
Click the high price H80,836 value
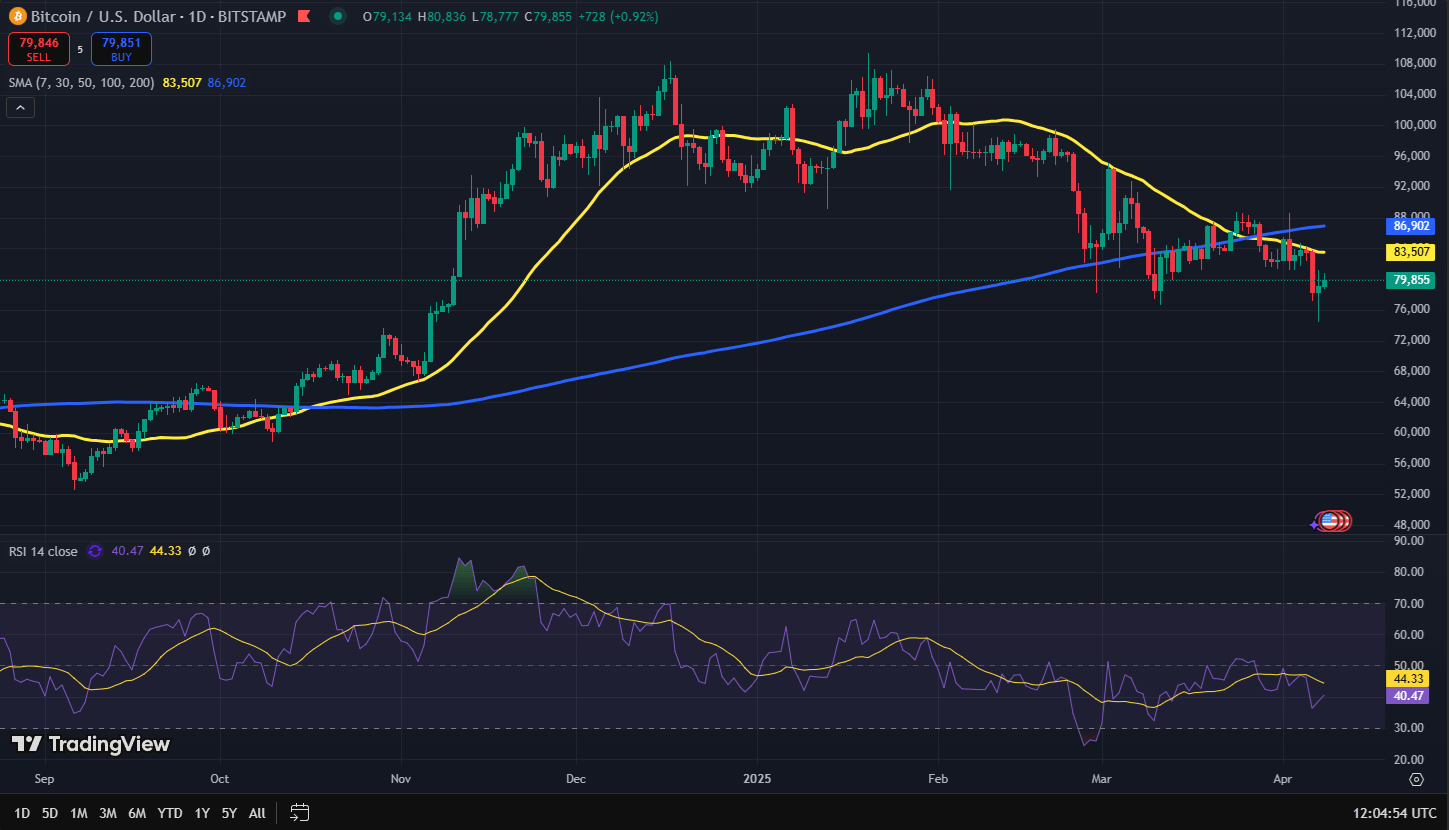tap(442, 16)
